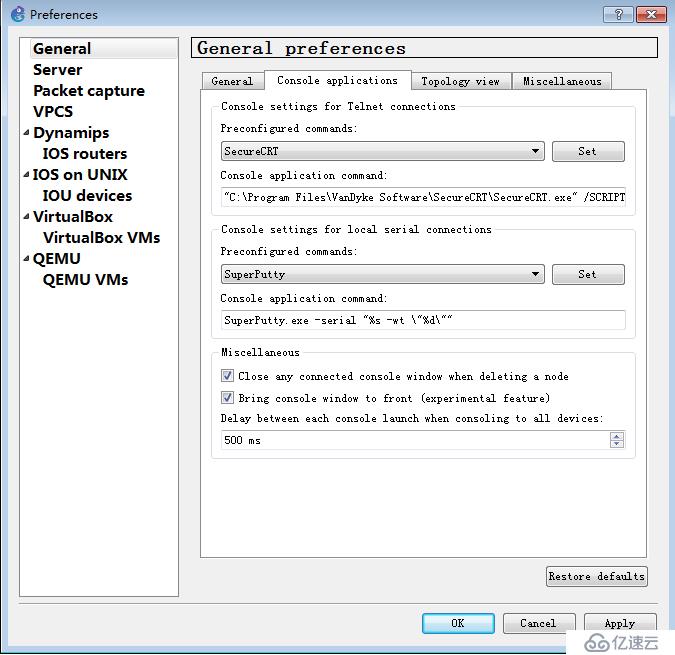Switch to the Topology view tab
Viewport: 675px width, 655px height.
click(x=461, y=81)
